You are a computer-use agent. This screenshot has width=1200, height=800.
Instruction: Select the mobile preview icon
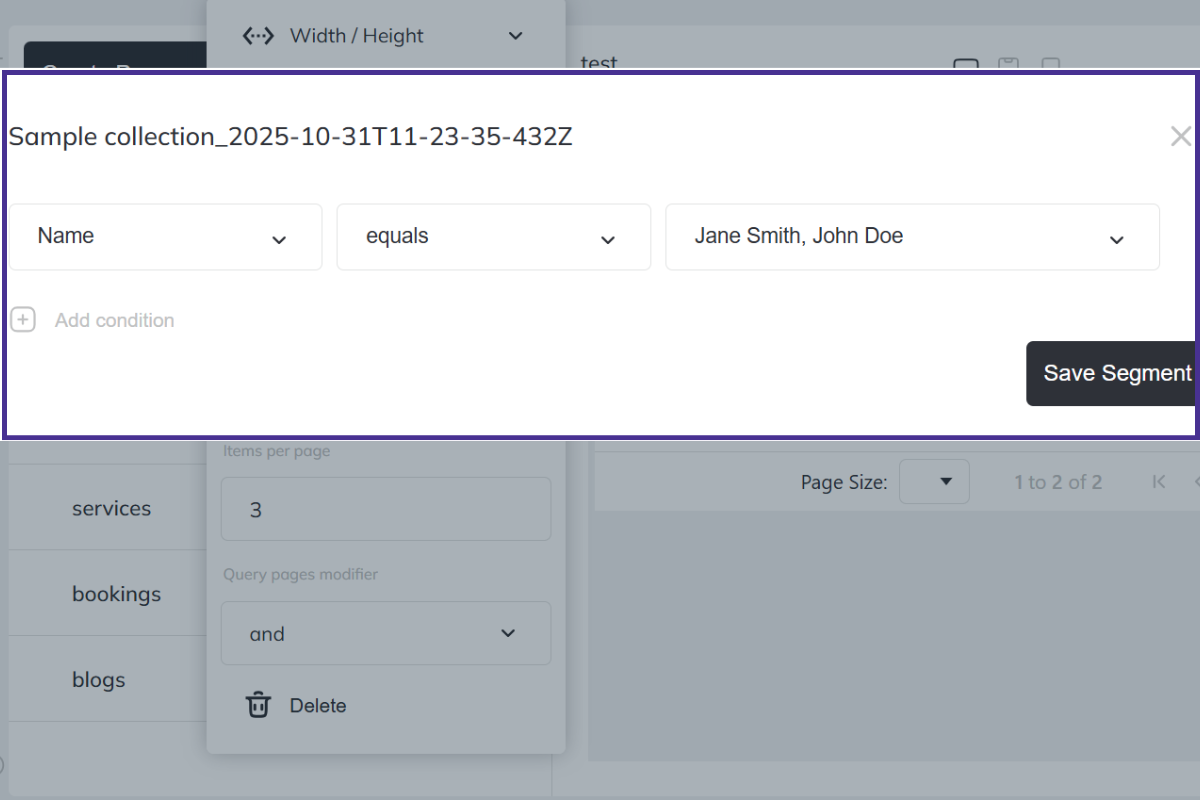[x=1051, y=65]
